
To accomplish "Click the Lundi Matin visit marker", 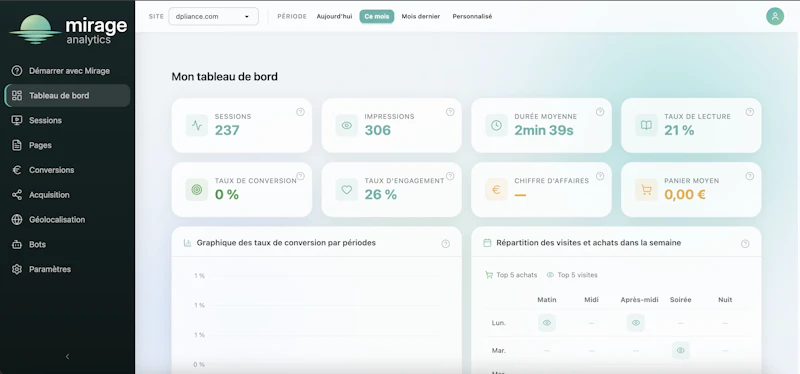I will pyautogui.click(x=546, y=322).
